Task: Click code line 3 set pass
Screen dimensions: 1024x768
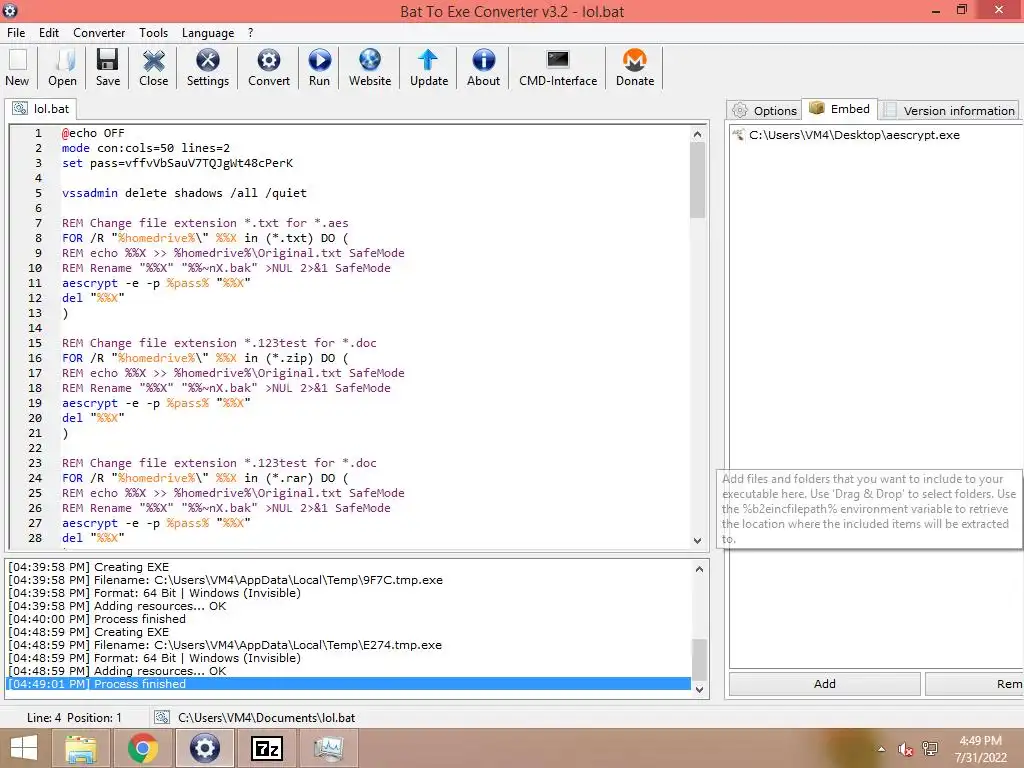Action: (x=177, y=163)
